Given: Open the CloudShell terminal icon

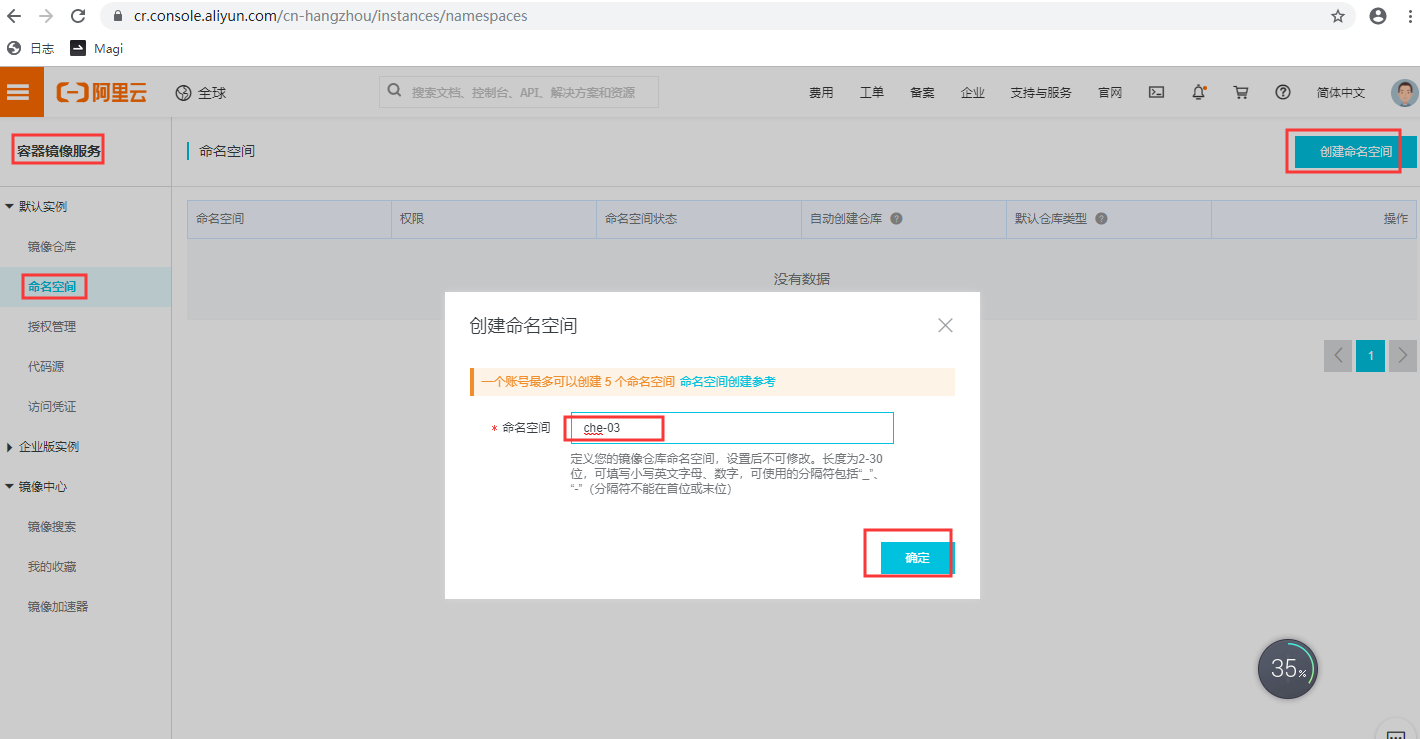Looking at the screenshot, I should click(1156, 91).
